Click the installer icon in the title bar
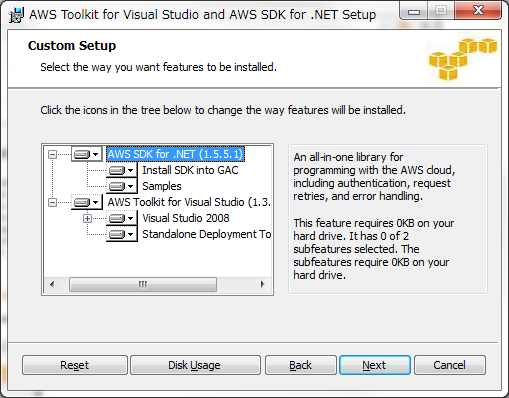Image resolution: width=509 pixels, height=398 pixels. pos(16,15)
